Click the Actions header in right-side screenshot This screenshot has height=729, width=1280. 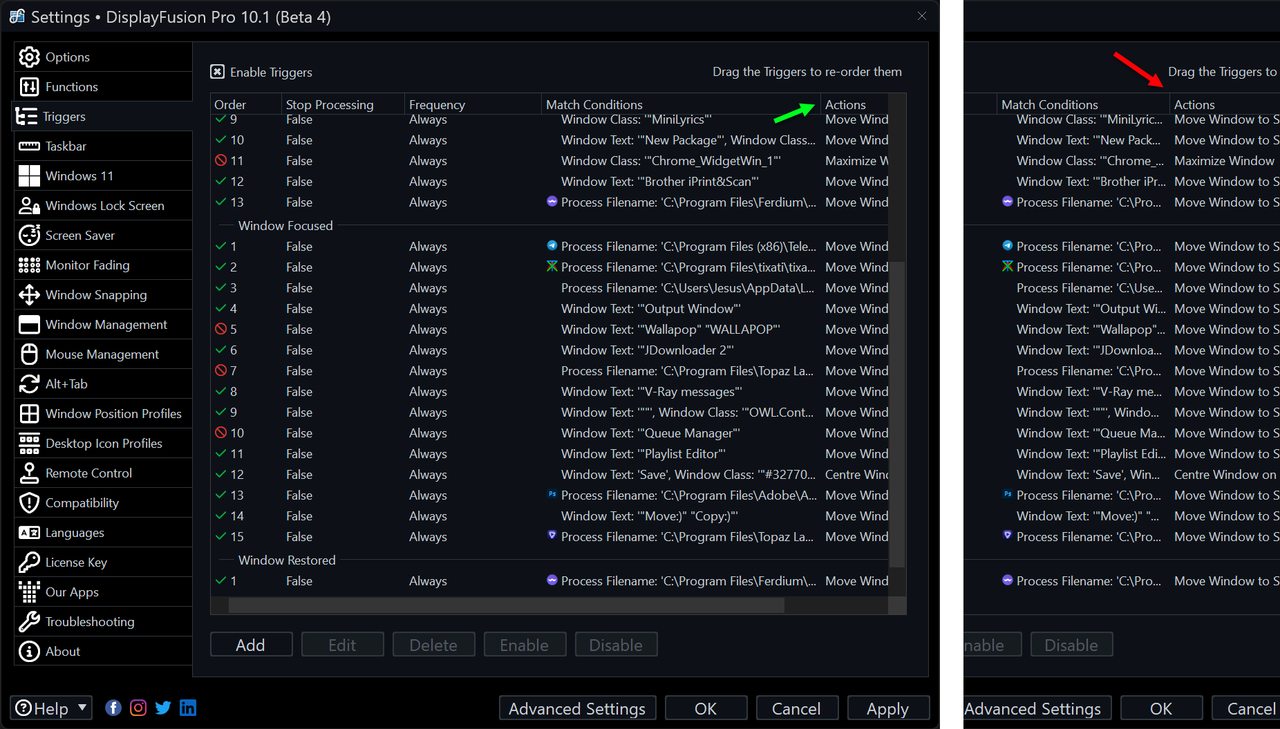(x=1225, y=104)
